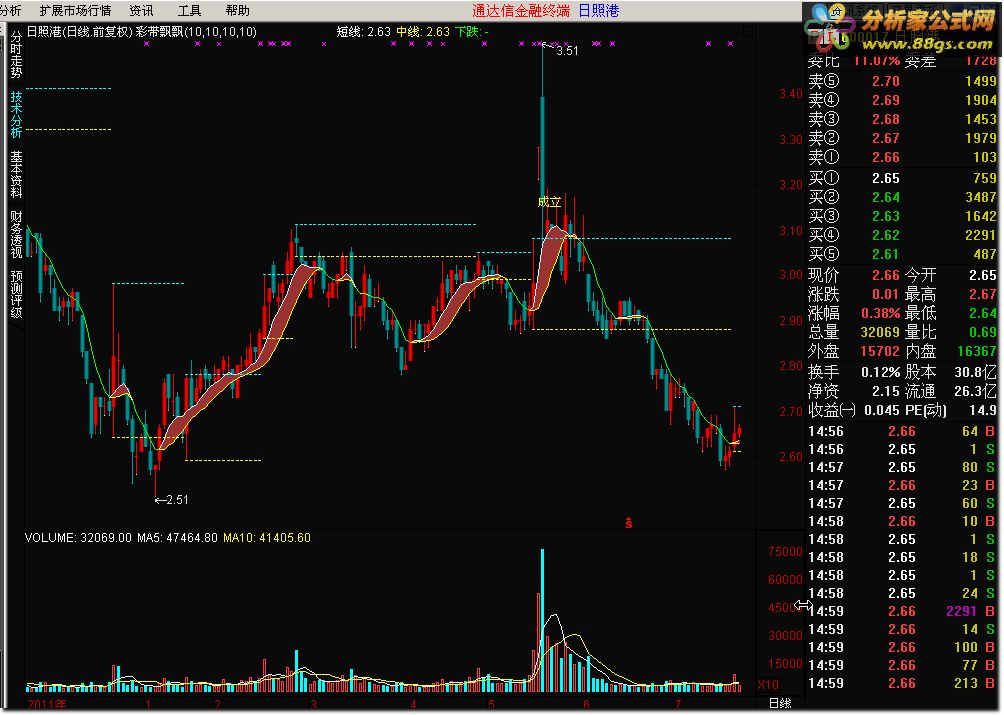Click the PE(动) 14.9 value
Screen dimensions: 1004x715
click(x=984, y=410)
